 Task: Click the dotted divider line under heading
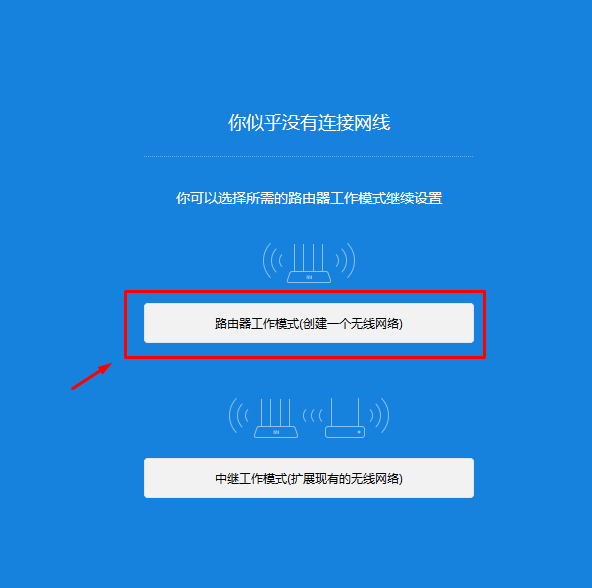pyautogui.click(x=308, y=156)
